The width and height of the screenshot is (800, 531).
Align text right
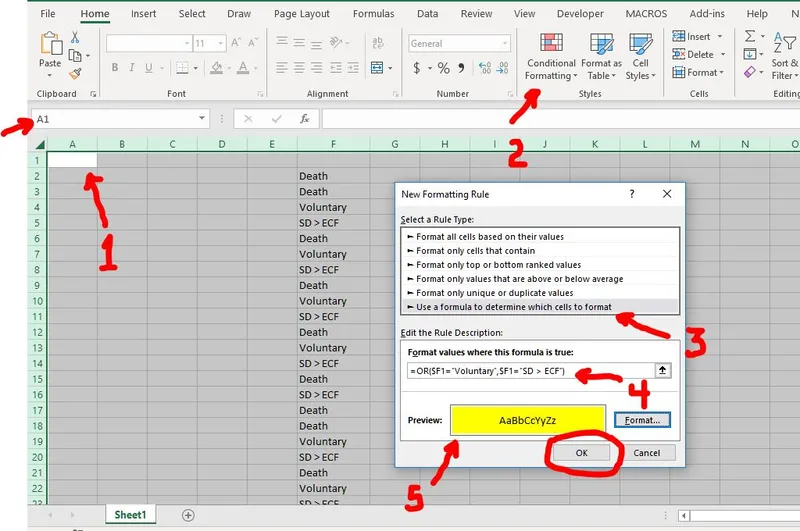(316, 67)
